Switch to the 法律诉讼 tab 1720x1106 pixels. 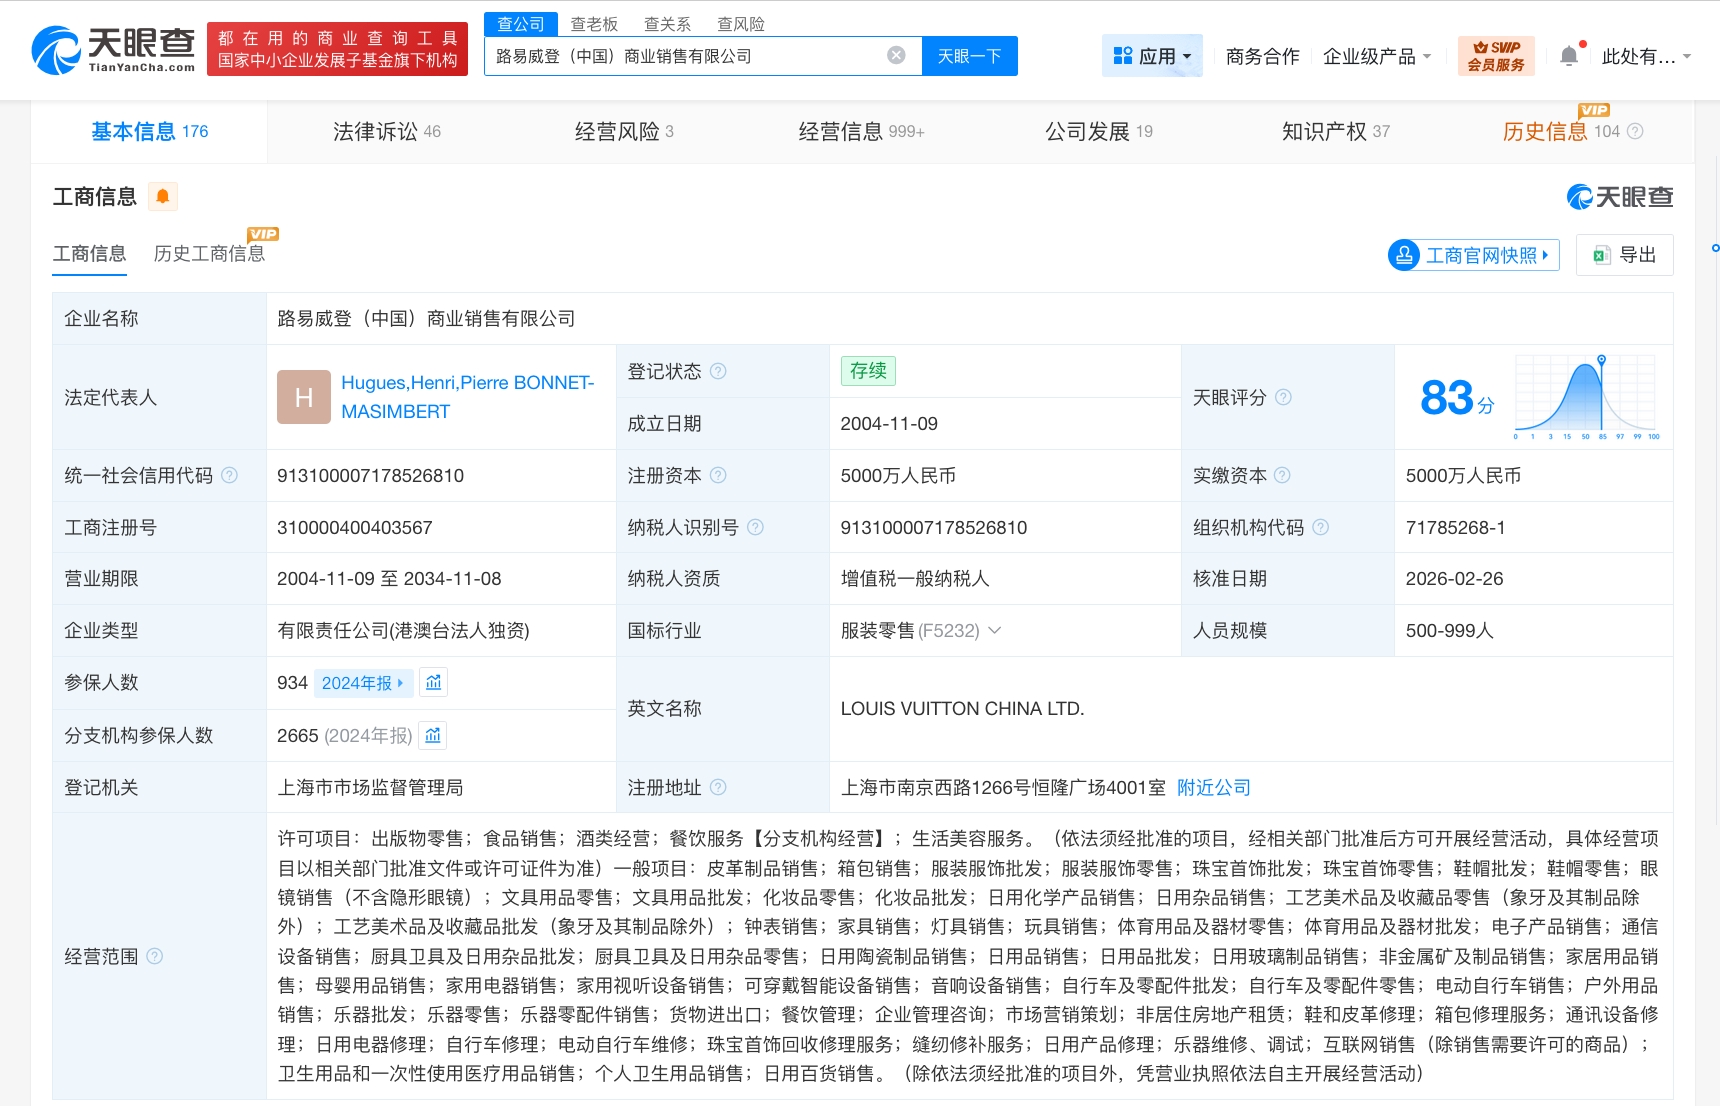386,132
